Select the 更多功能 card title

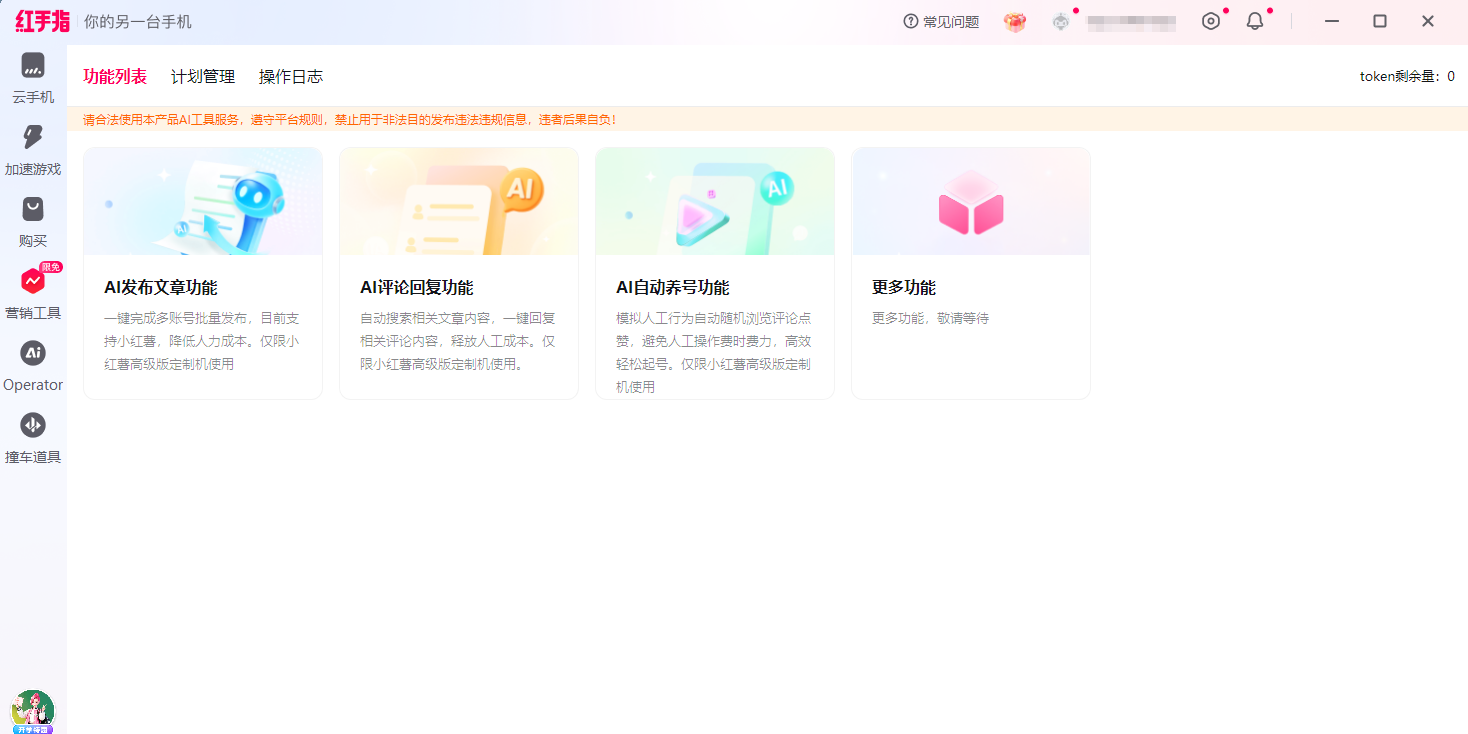(x=904, y=287)
